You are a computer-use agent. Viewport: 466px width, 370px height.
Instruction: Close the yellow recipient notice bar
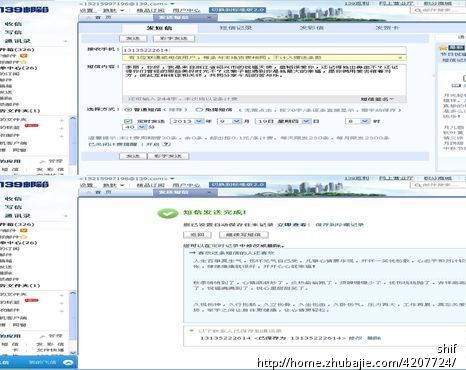(400, 58)
